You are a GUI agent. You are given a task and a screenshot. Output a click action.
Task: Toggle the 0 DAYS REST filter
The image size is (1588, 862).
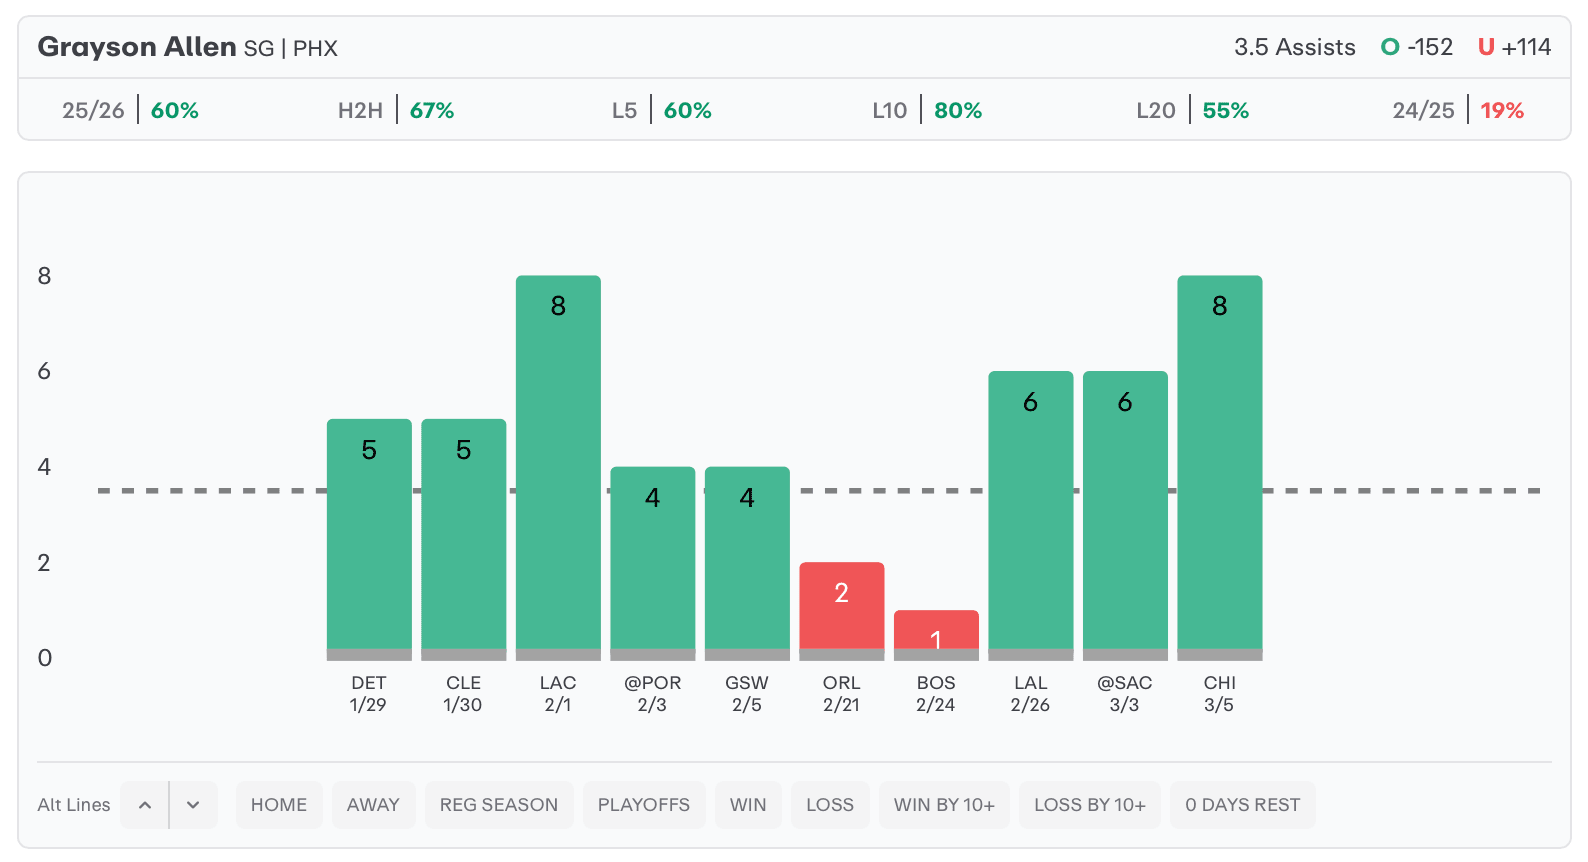1242,805
